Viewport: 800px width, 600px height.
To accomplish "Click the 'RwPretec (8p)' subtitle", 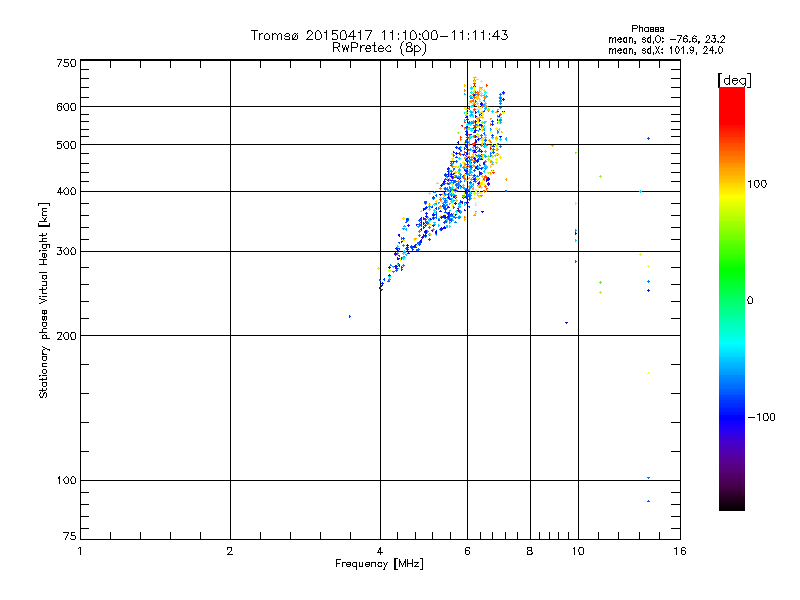I will click(x=379, y=48).
